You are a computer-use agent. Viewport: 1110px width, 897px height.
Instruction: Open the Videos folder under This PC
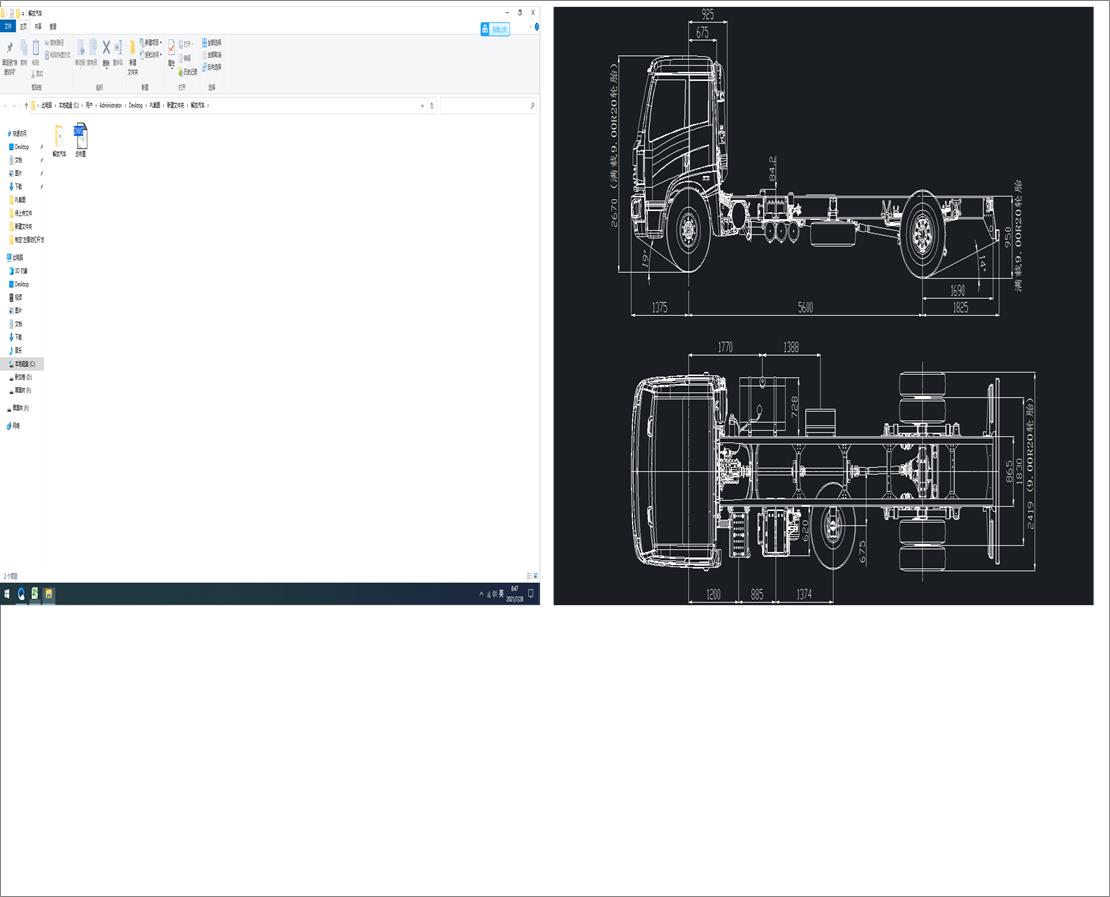18,297
